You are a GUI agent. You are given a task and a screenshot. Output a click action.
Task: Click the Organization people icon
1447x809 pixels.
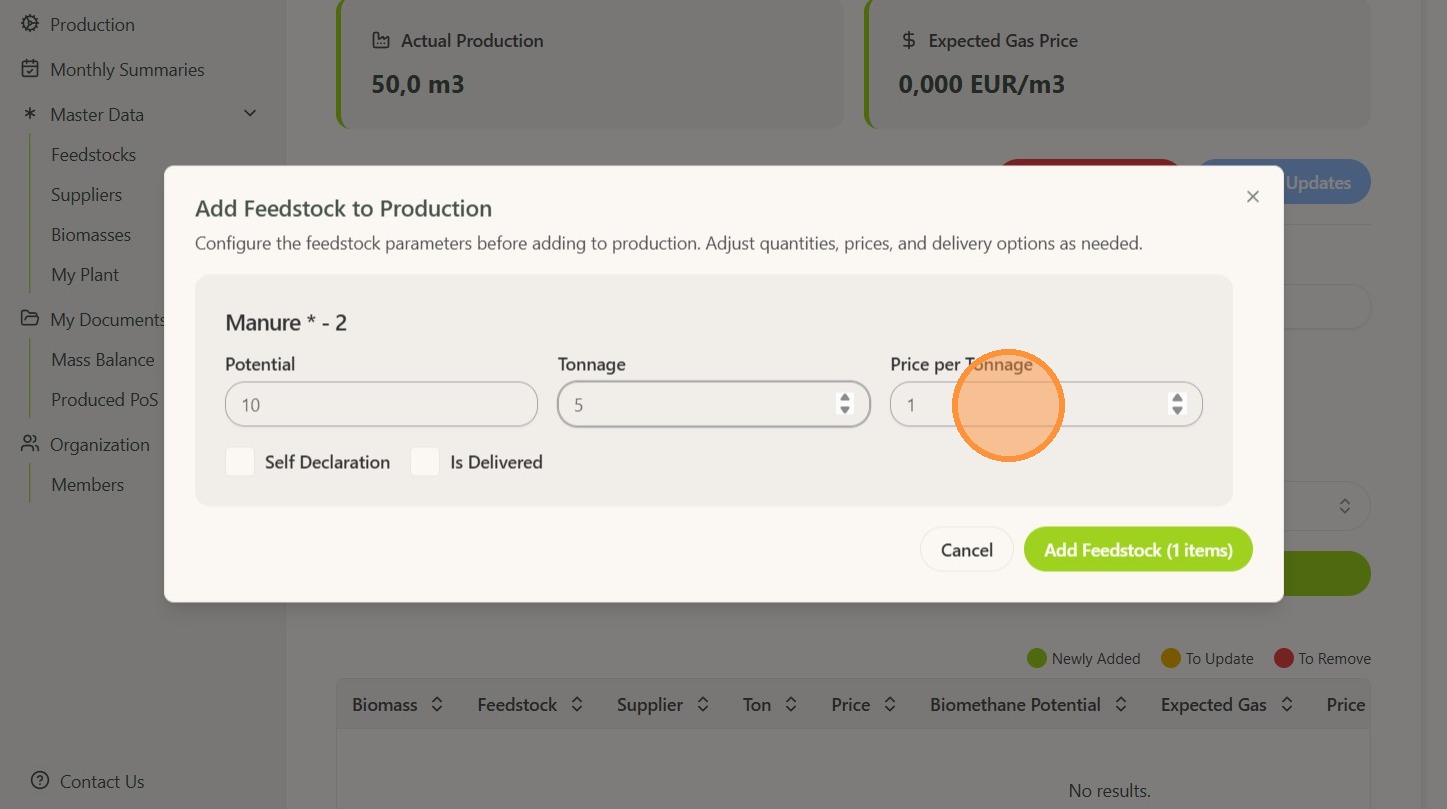click(30, 444)
